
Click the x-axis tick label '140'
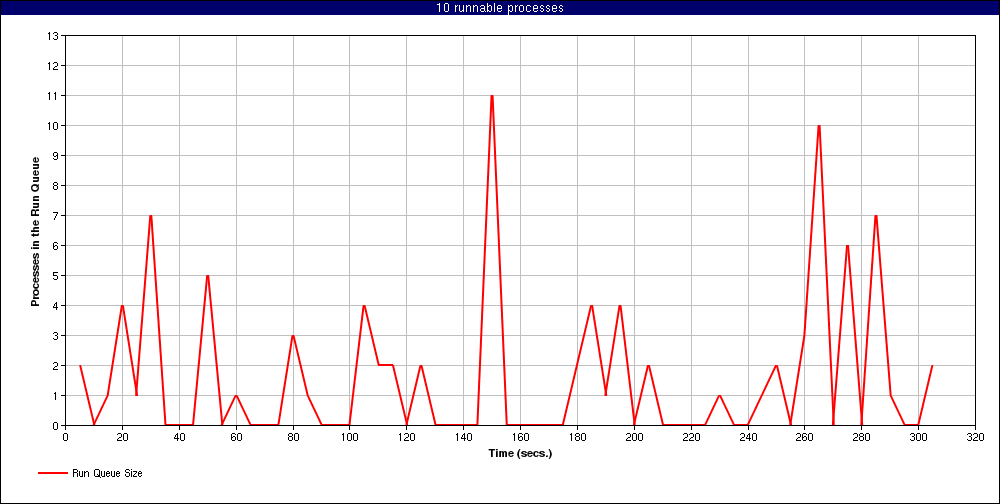[463, 438]
